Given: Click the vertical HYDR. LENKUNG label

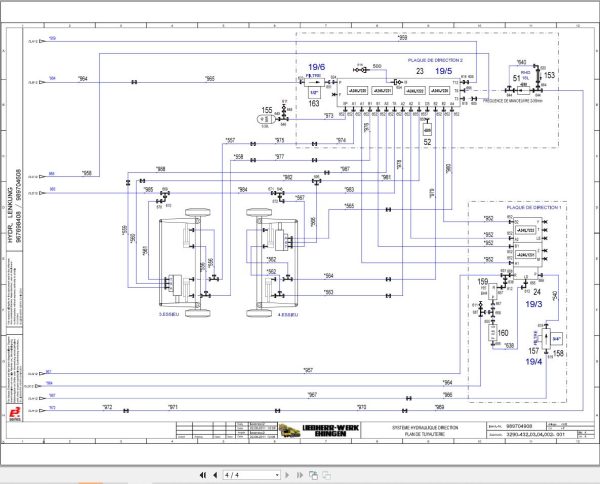Looking at the screenshot, I should pos(10,215).
